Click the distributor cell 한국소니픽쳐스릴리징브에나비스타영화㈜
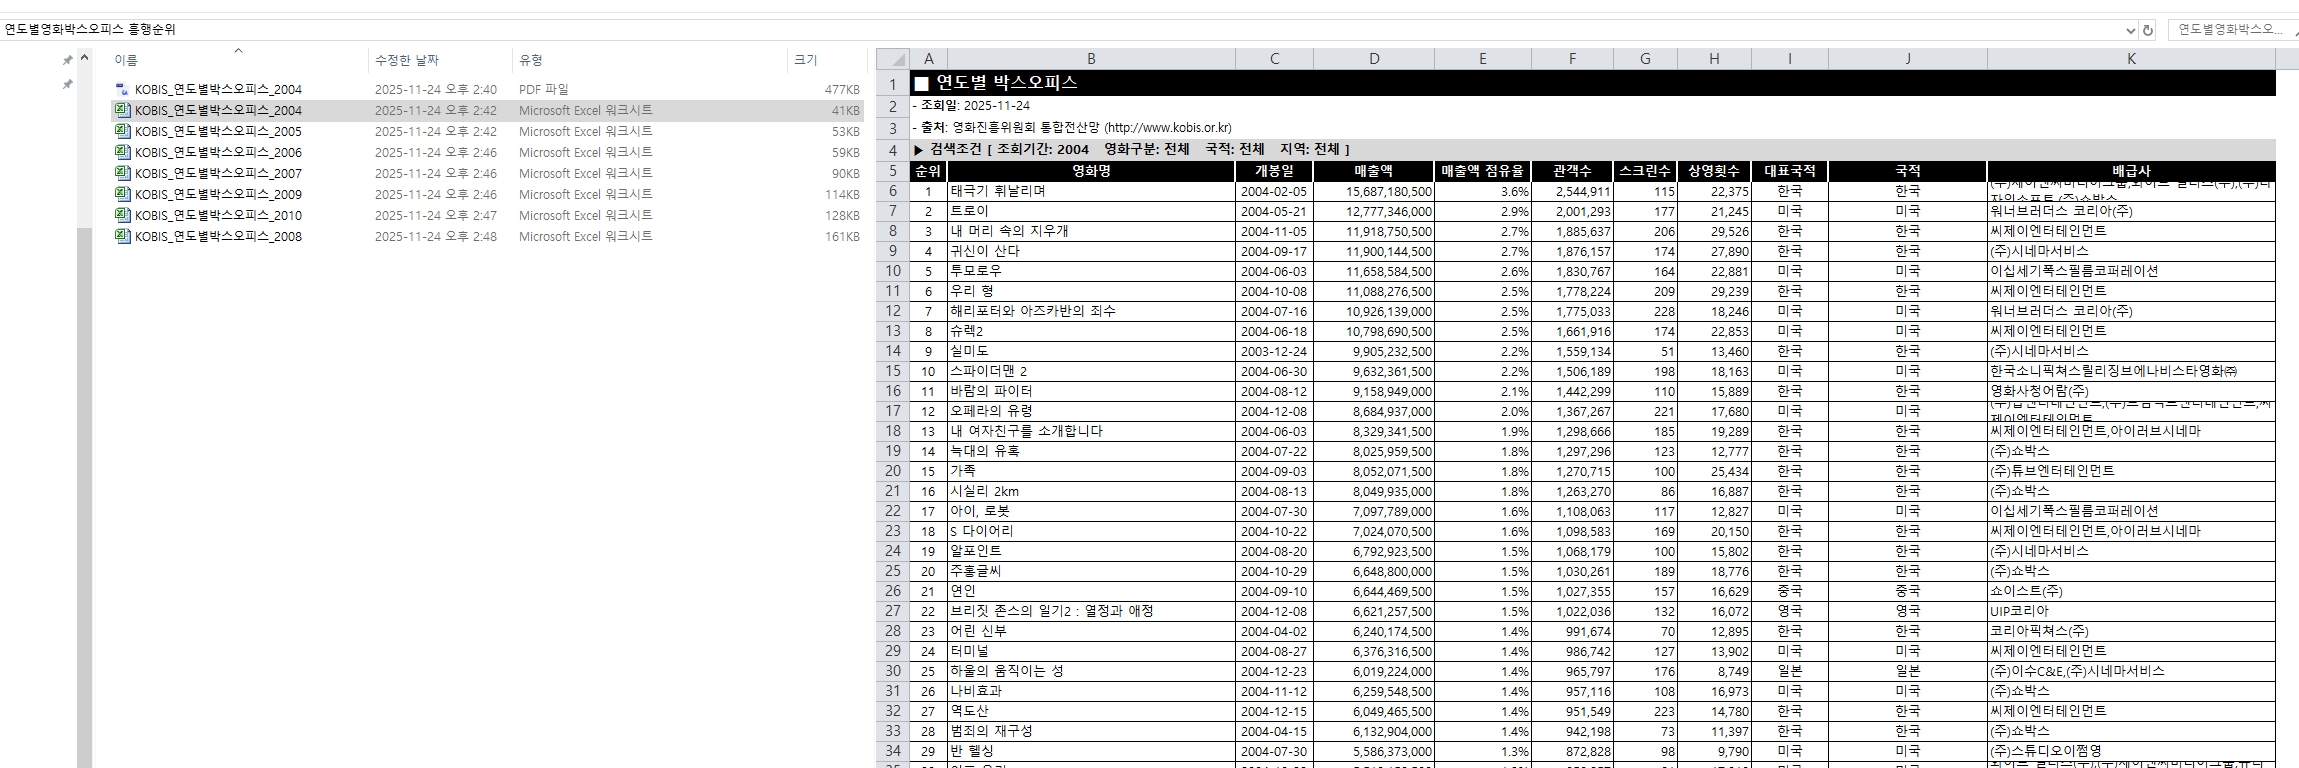This screenshot has height=768, width=2299. pyautogui.click(x=2131, y=371)
